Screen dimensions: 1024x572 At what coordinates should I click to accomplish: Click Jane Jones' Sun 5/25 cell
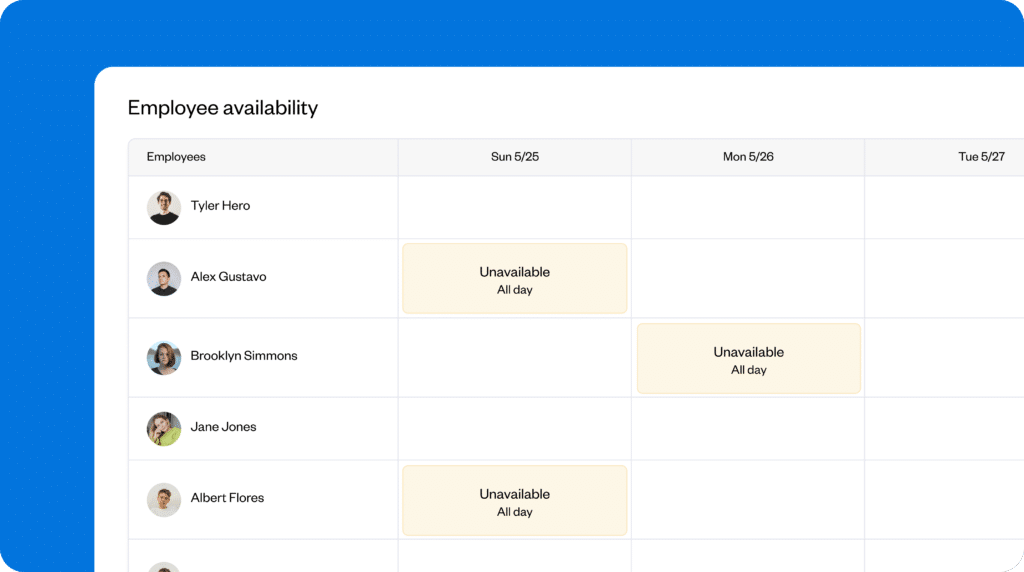pos(515,429)
